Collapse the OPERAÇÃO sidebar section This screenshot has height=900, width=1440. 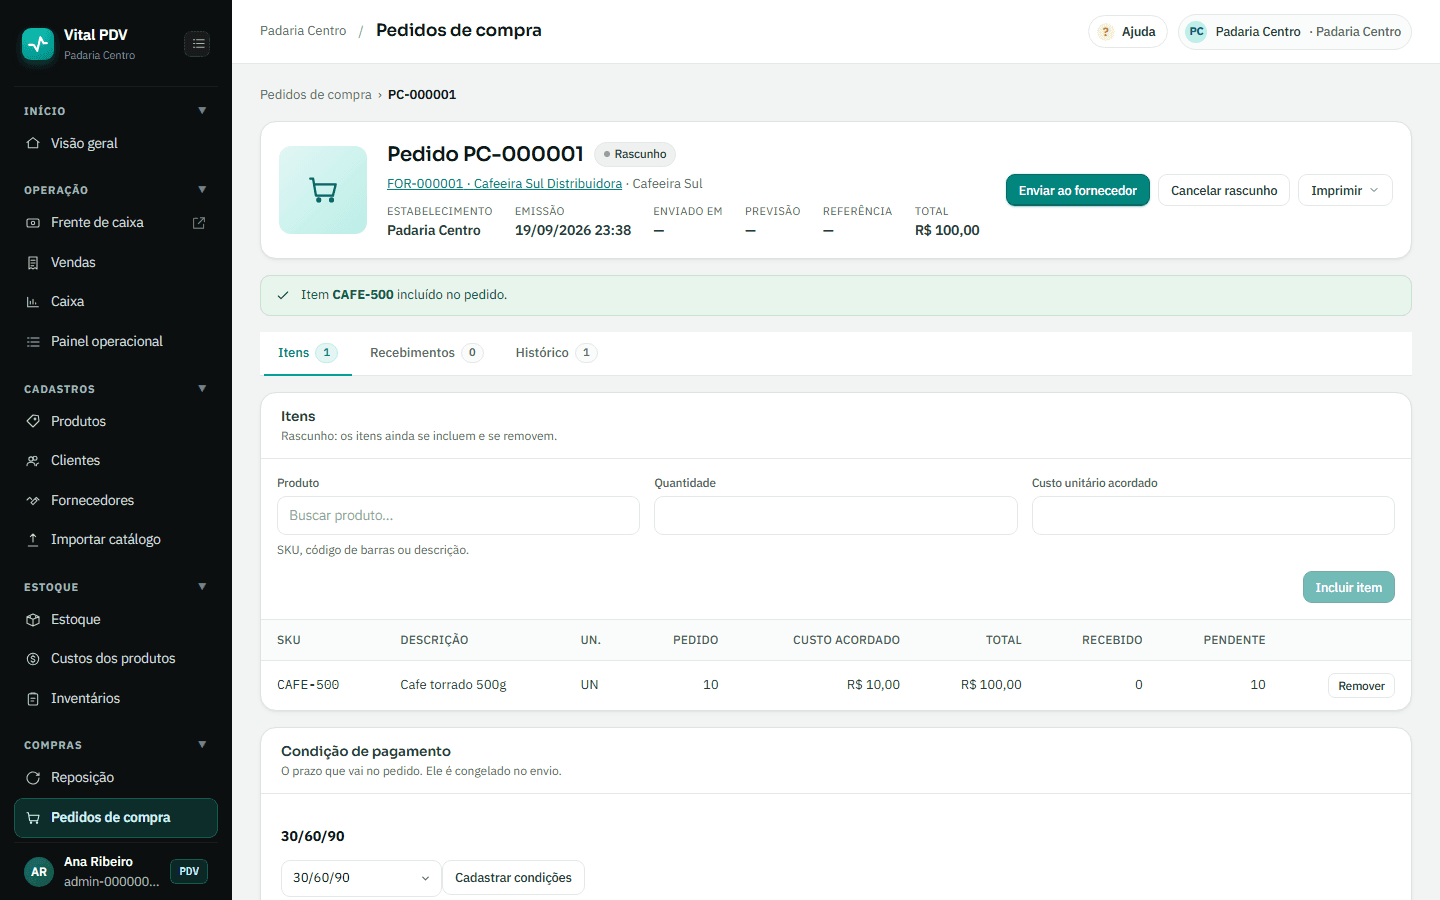tap(202, 190)
